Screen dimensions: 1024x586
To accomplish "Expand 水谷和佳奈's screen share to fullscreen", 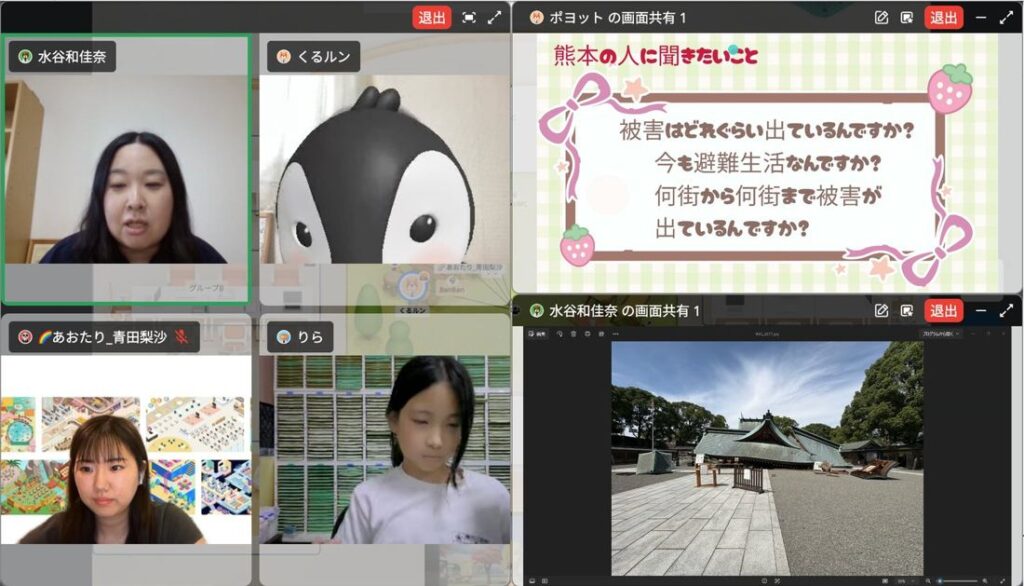I will (x=1006, y=311).
